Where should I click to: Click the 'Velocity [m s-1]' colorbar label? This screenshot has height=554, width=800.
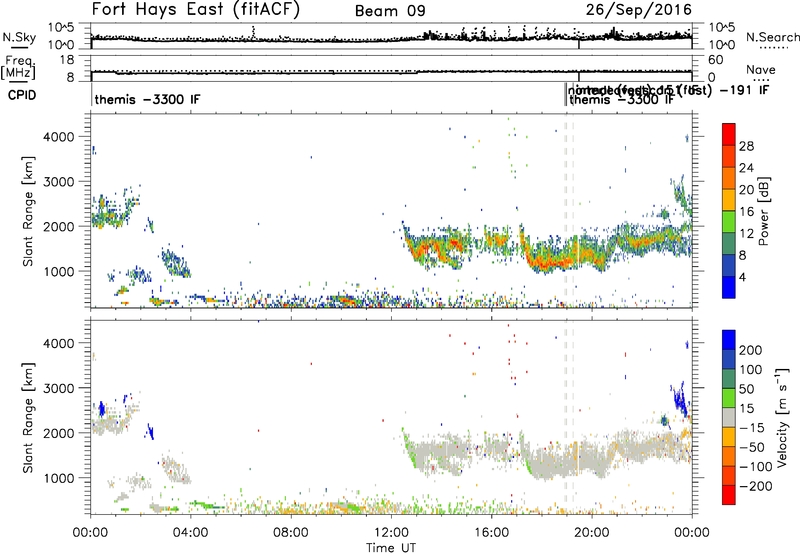(782, 417)
